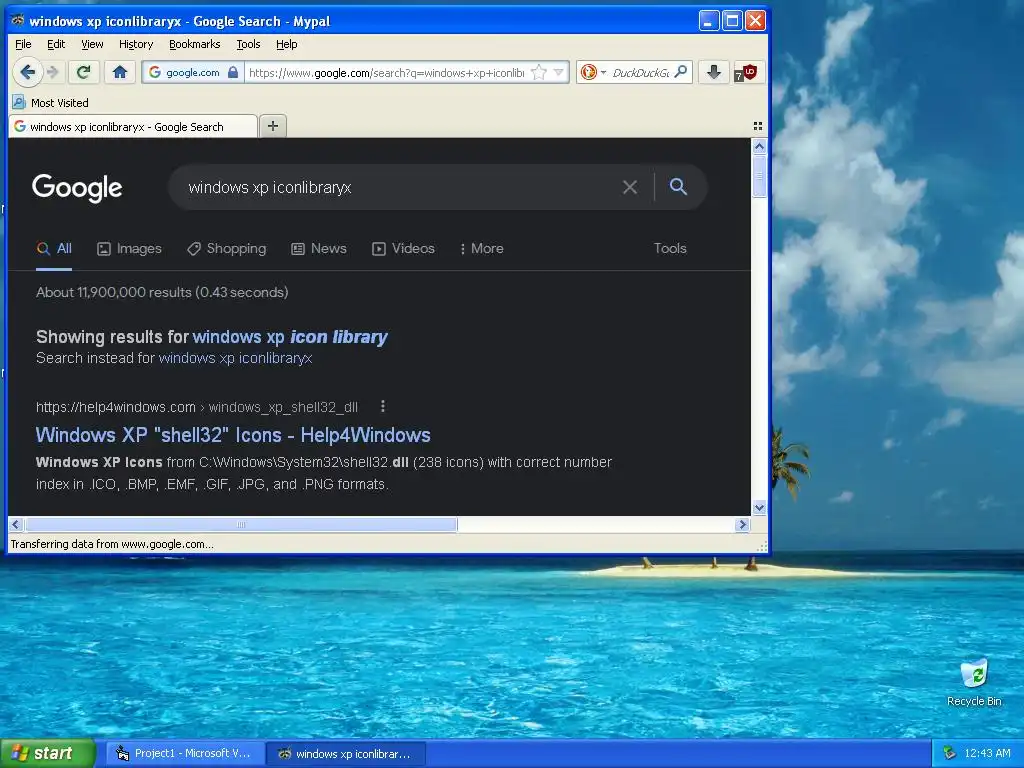This screenshot has height=768, width=1024.
Task: Click the vertical scrollbar up arrow
Action: pyautogui.click(x=759, y=146)
